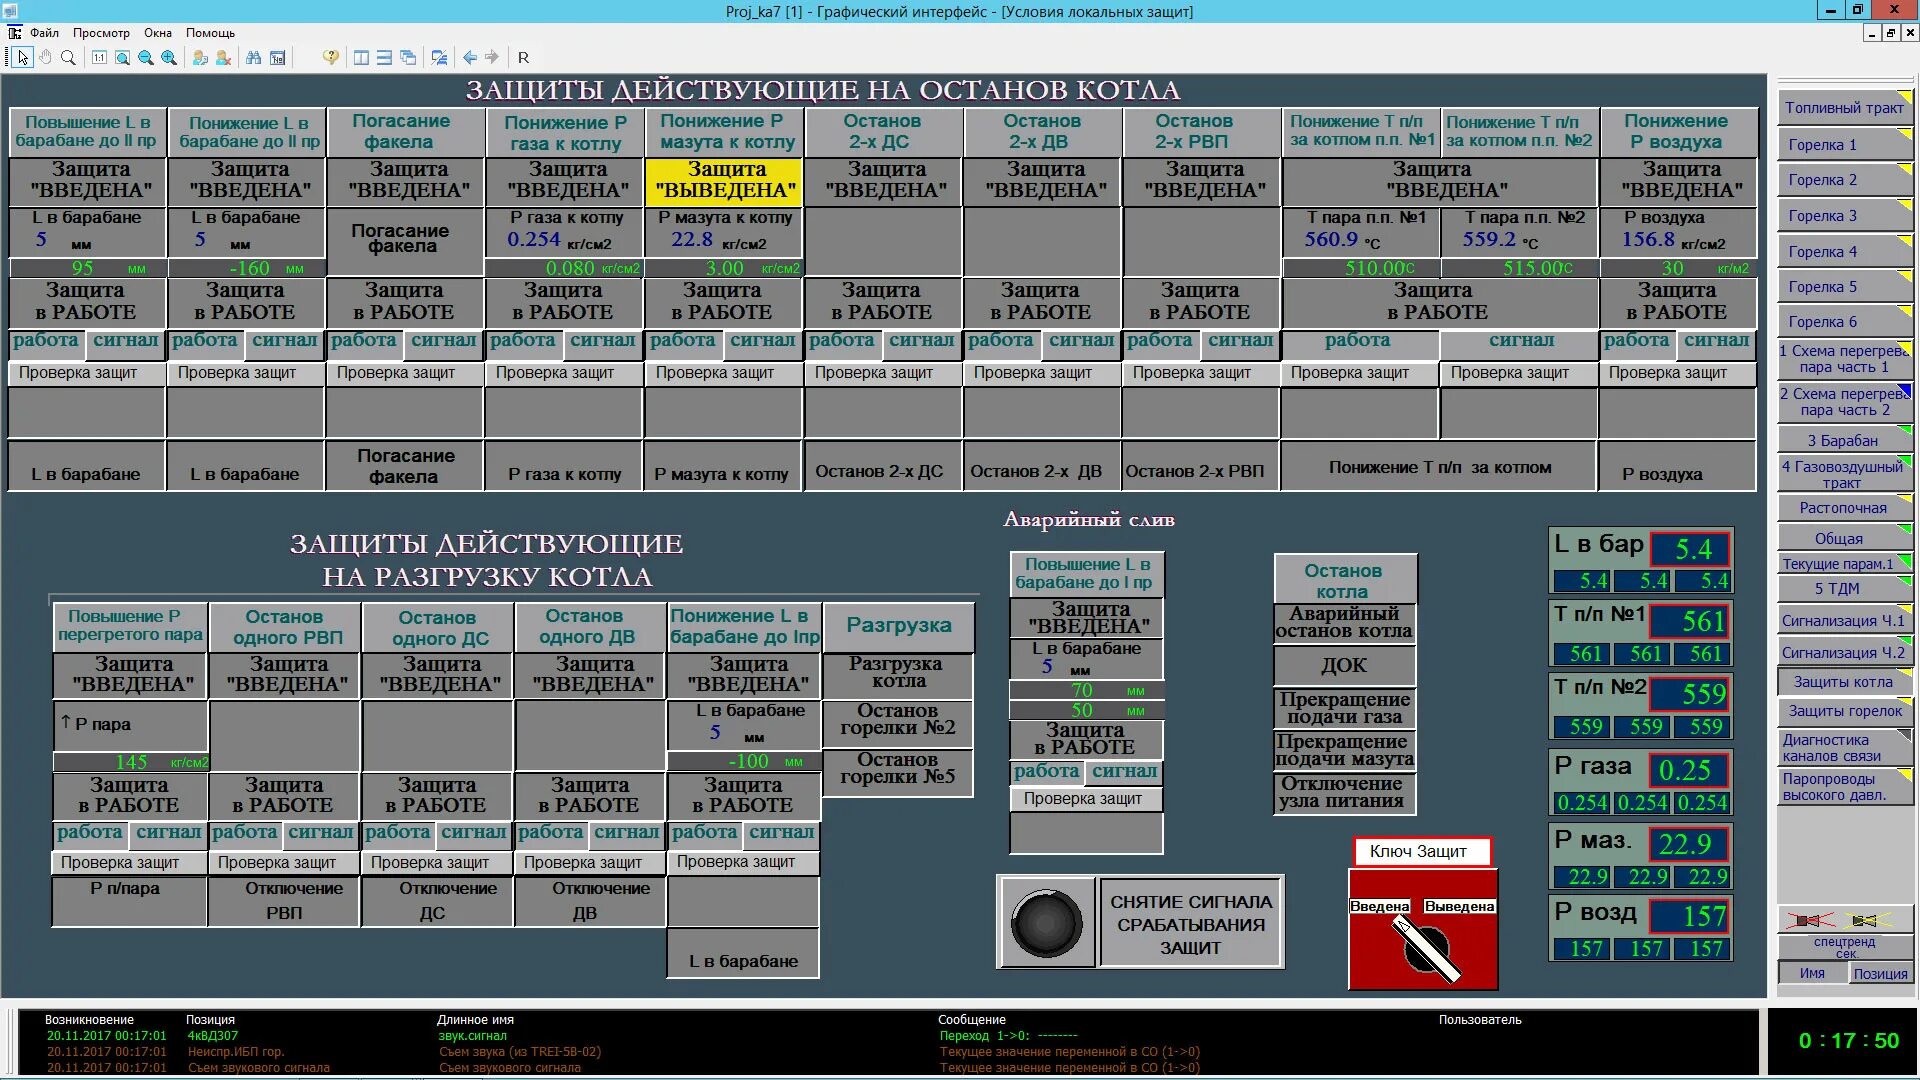Select the arrow pointer tool
This screenshot has height=1080, width=1920.
pos(22,57)
